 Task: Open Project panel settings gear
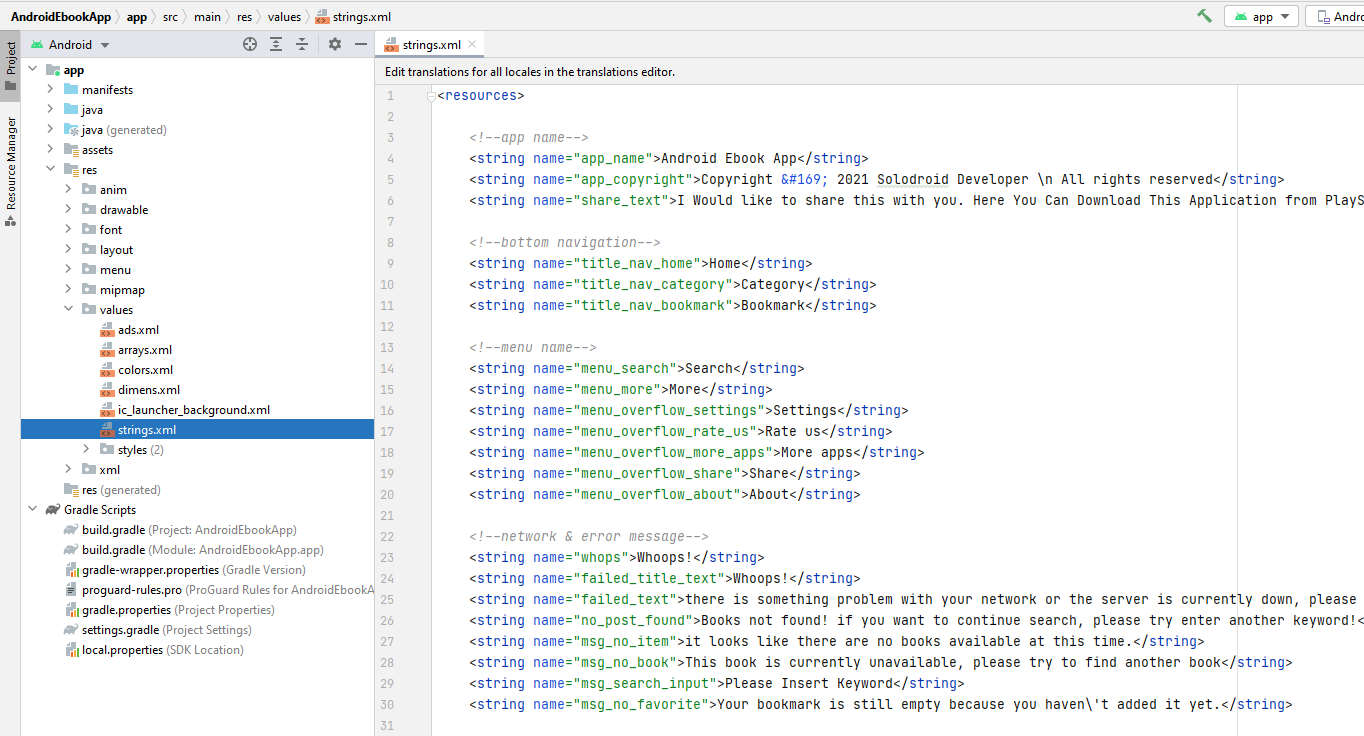(x=335, y=44)
